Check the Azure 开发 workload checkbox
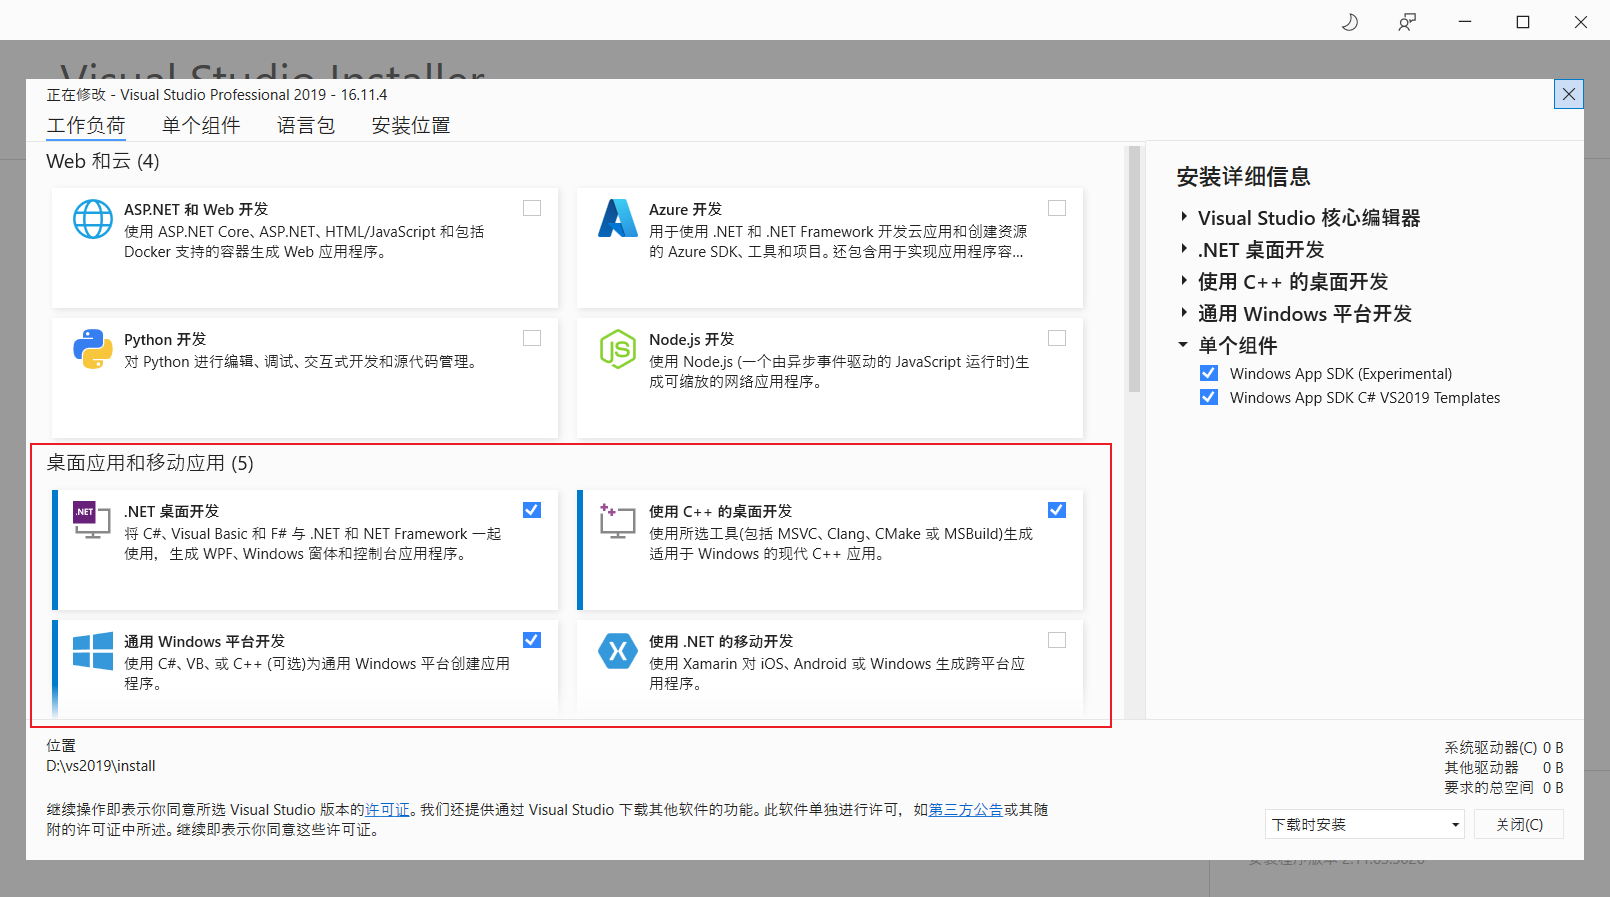 click(1057, 208)
